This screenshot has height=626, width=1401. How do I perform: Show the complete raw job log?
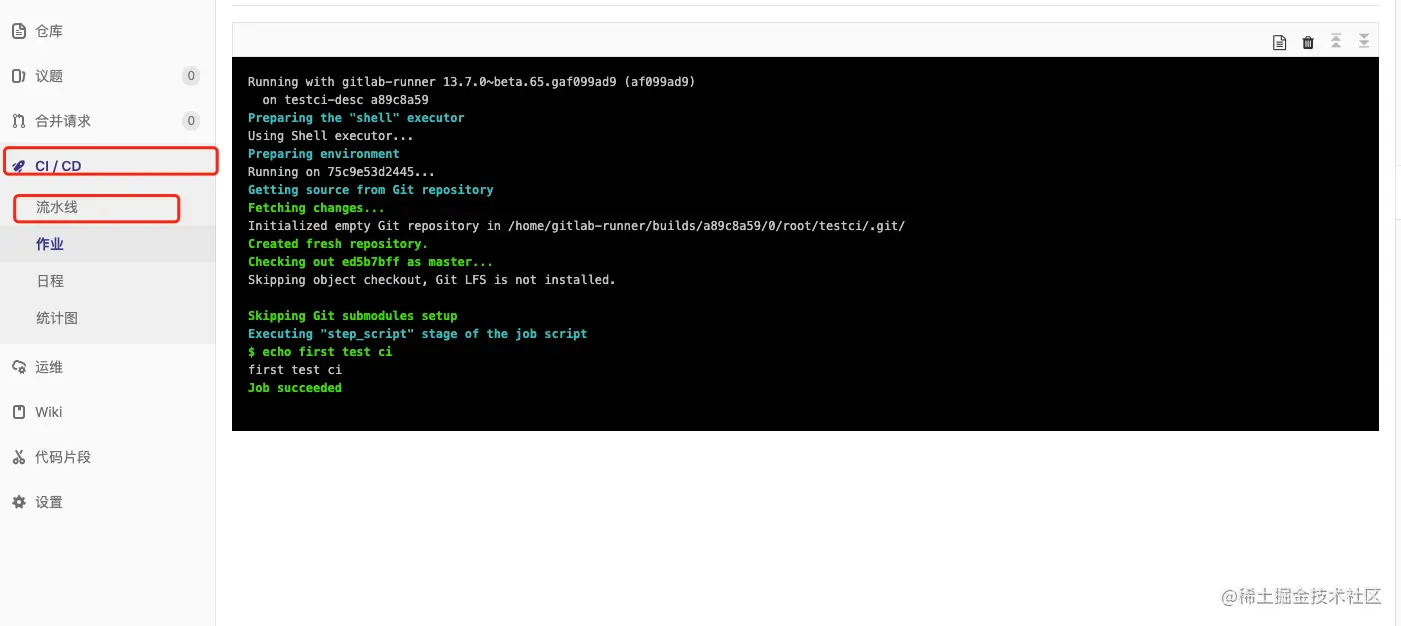(x=1279, y=42)
